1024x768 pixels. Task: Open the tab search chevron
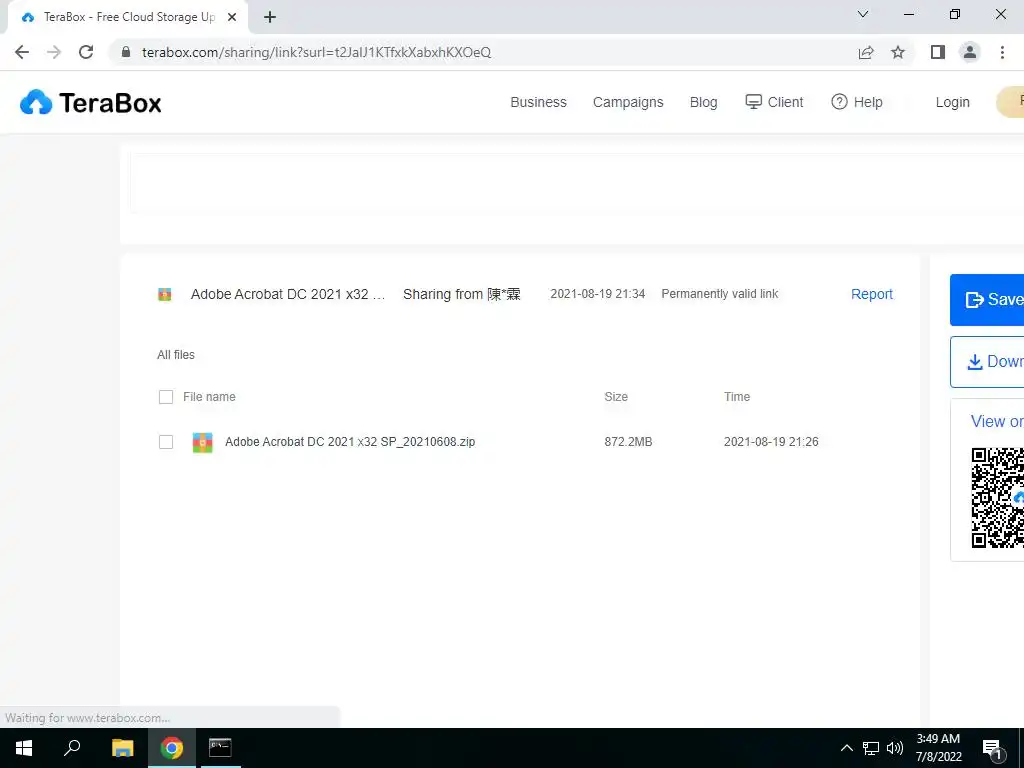[863, 14]
